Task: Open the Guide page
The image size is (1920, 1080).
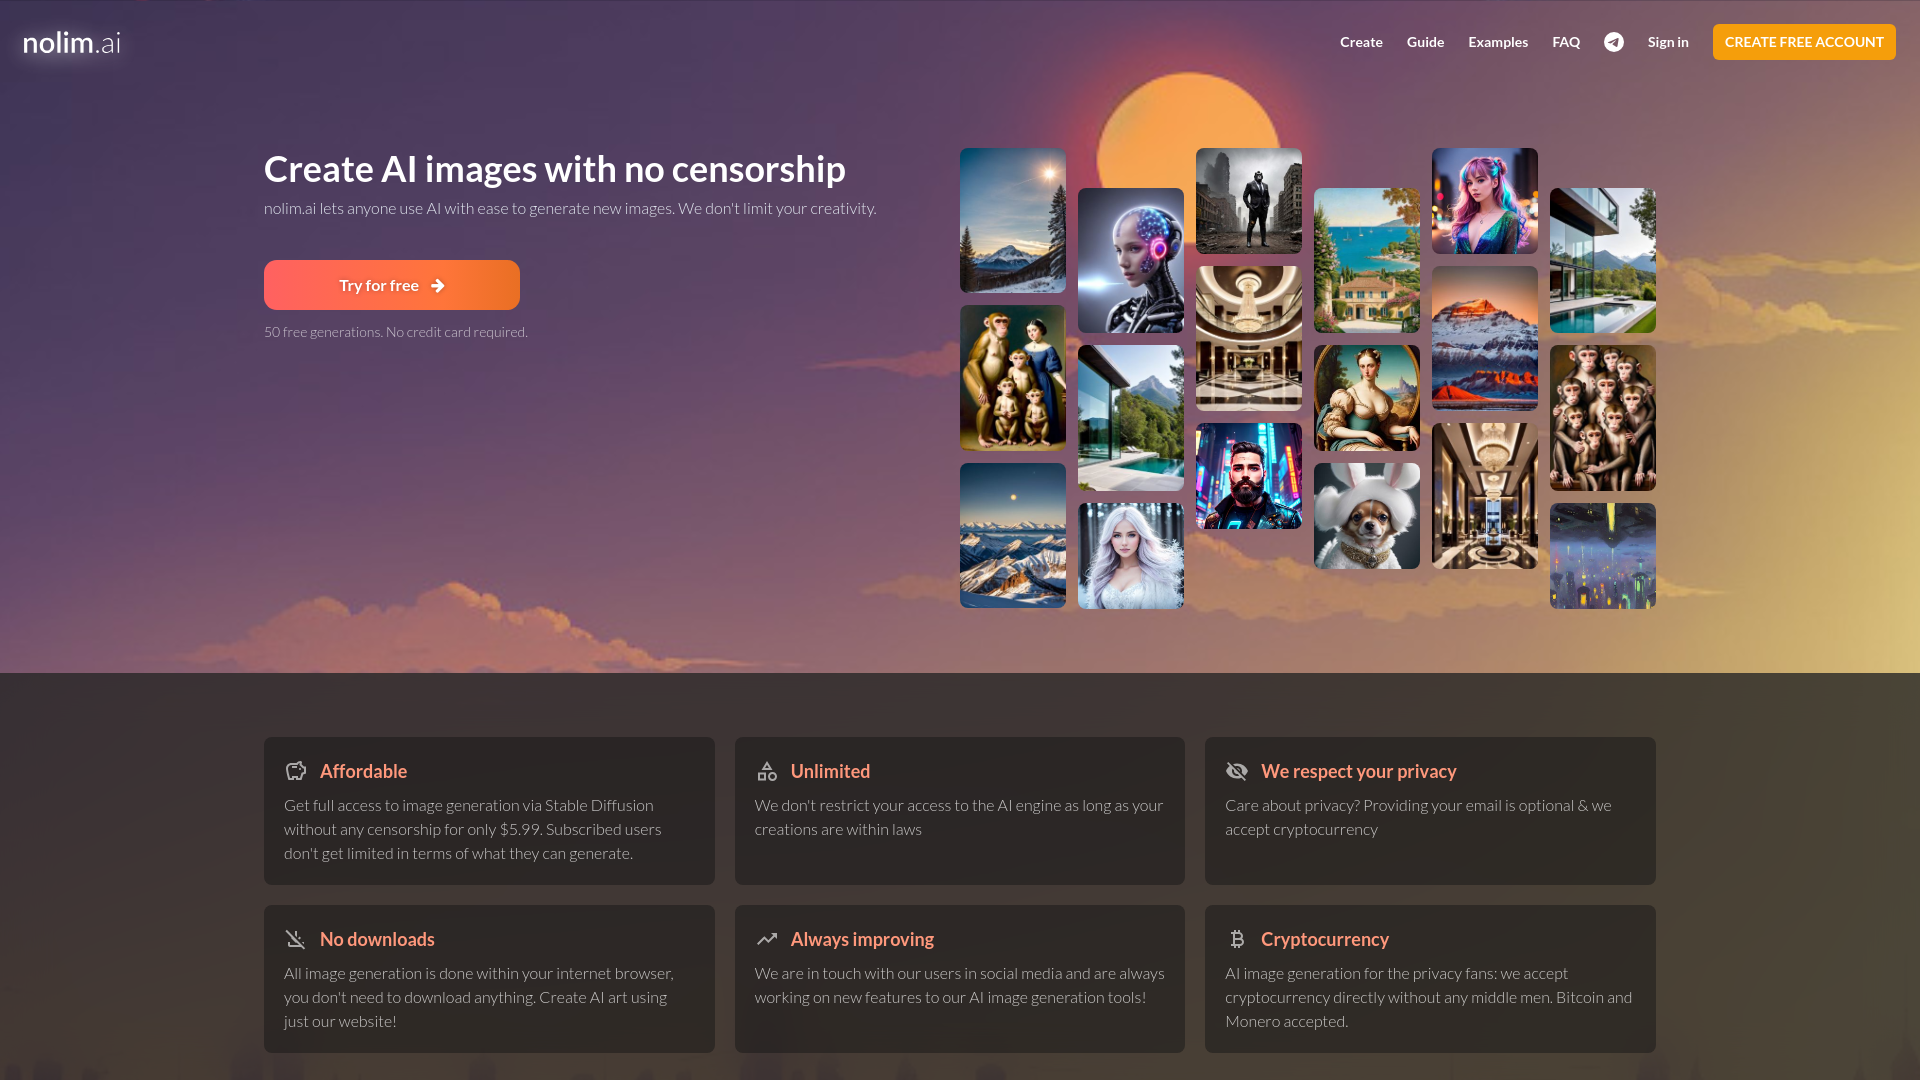Action: [x=1425, y=42]
